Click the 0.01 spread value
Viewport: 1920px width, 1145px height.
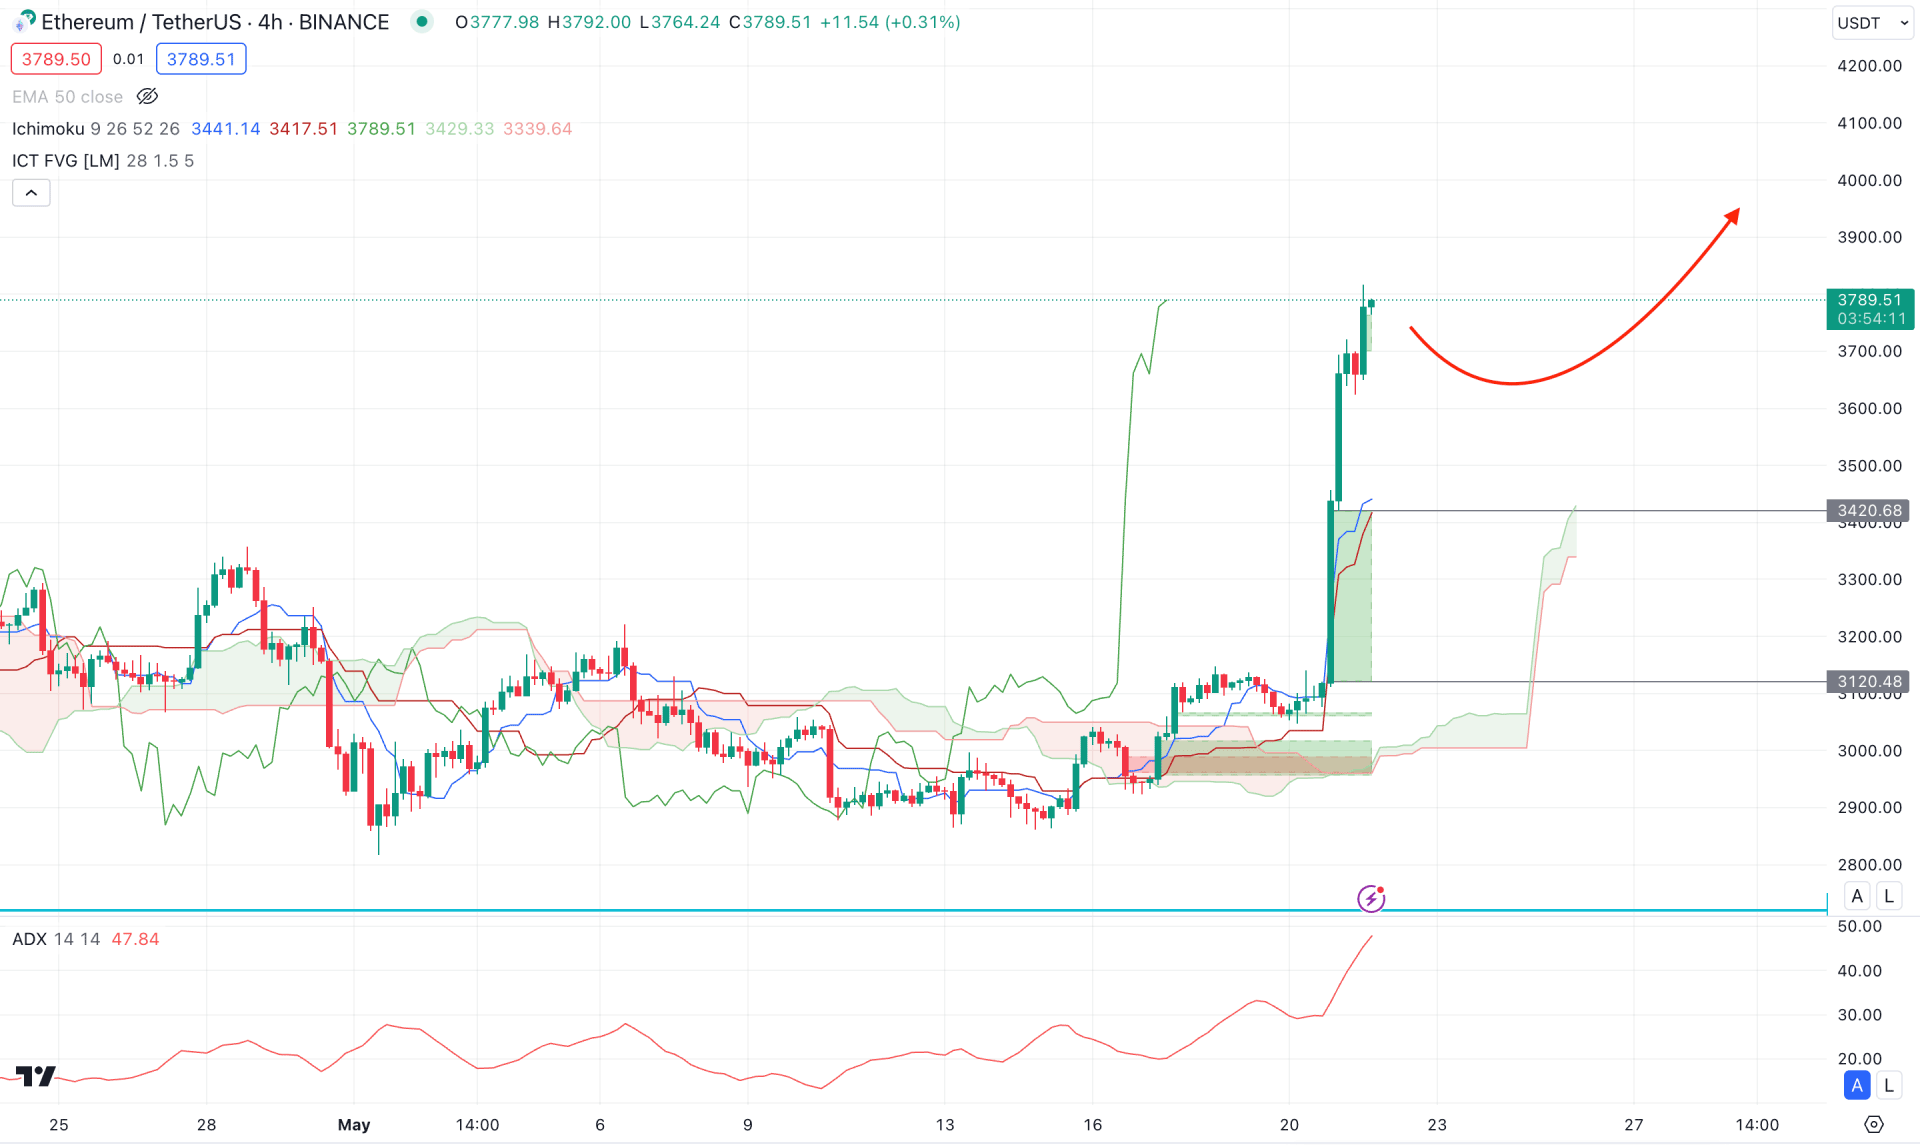[x=128, y=59]
